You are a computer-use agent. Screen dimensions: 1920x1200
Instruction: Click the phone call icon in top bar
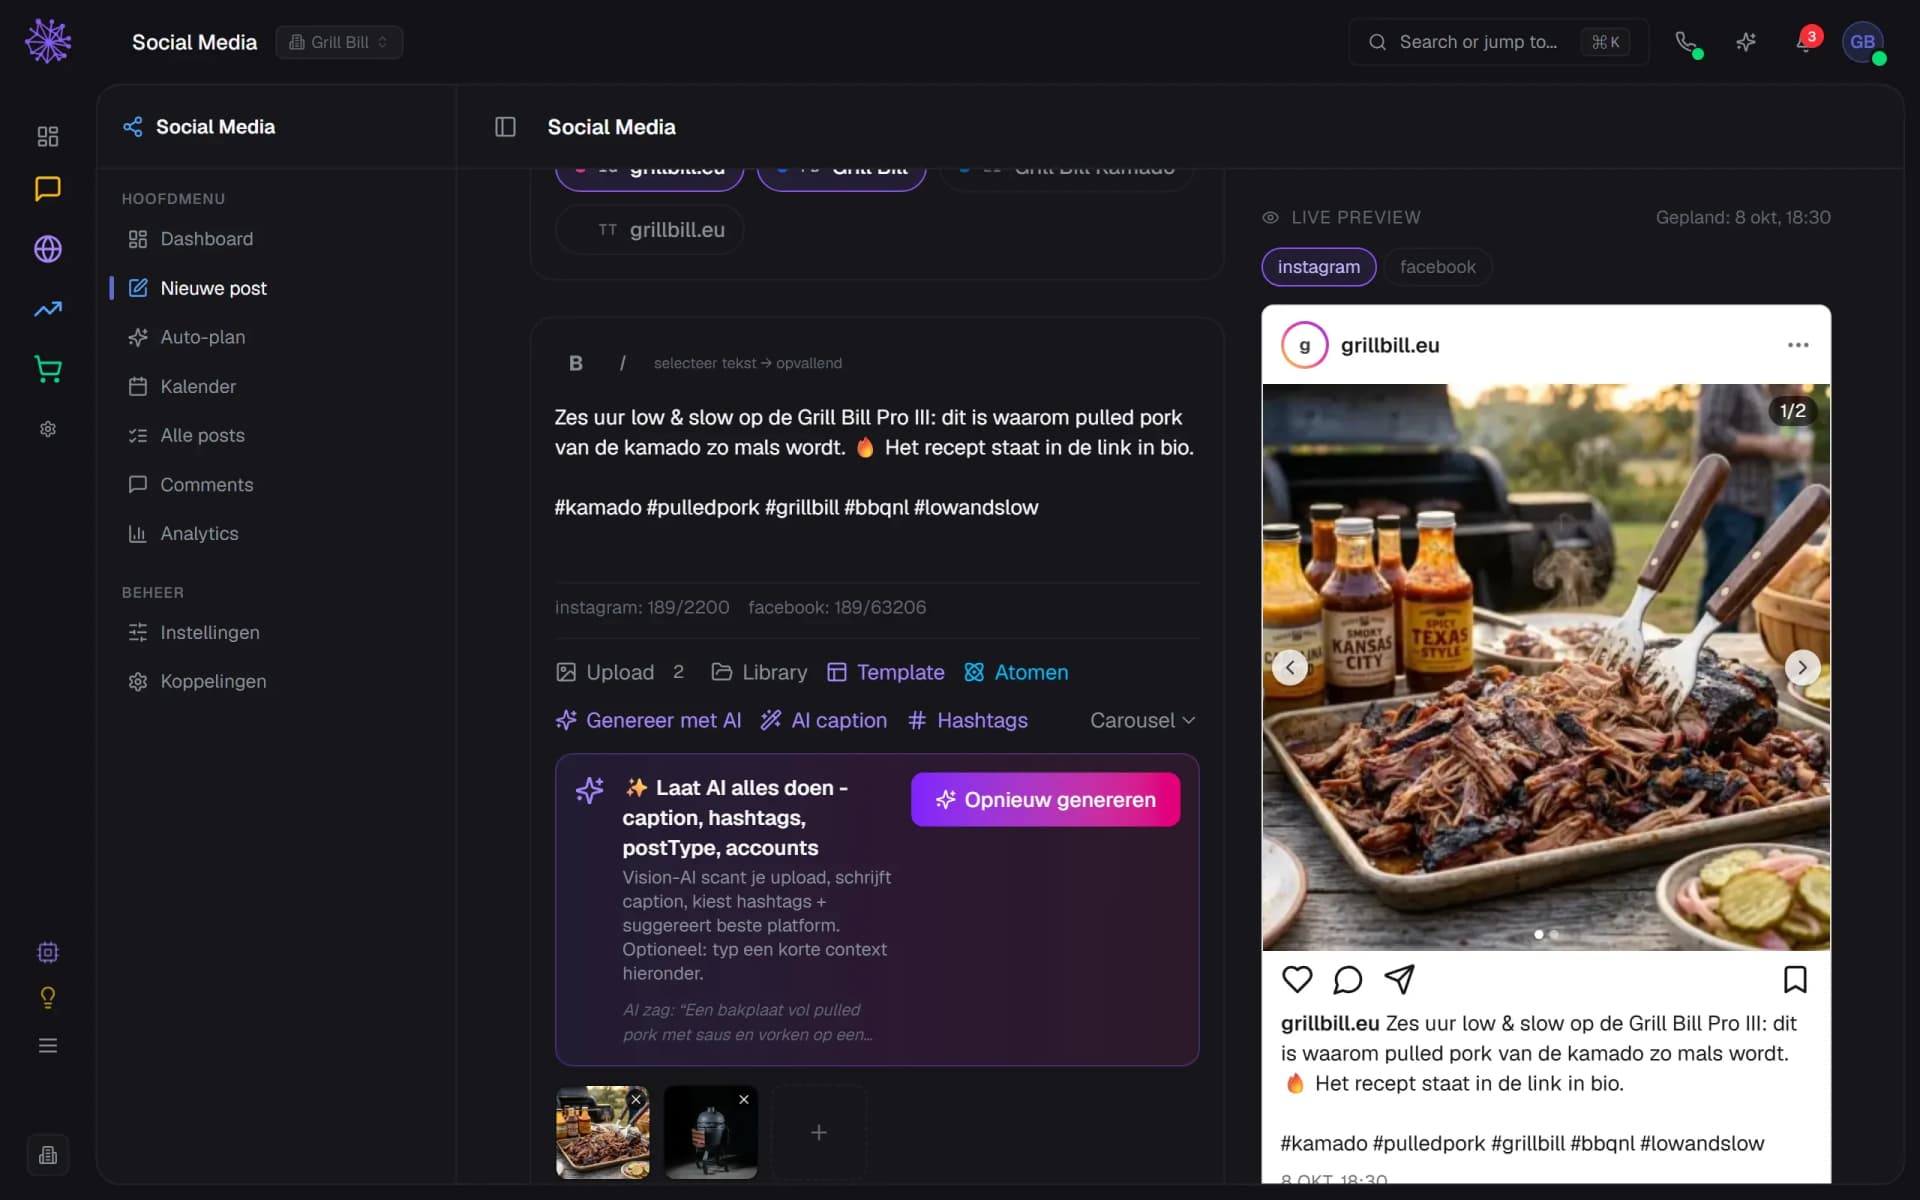[1686, 42]
